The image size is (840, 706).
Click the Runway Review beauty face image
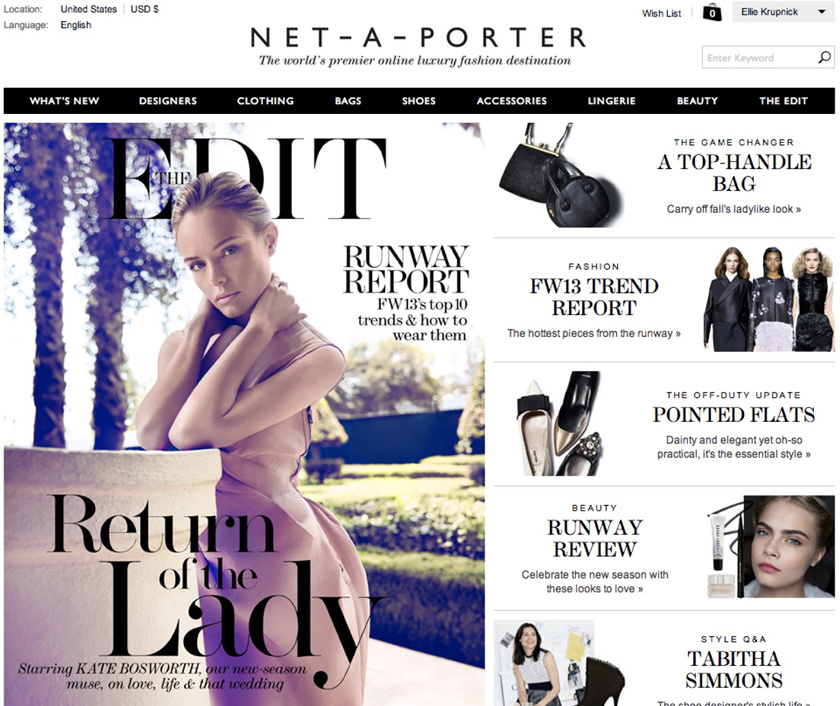click(x=770, y=546)
